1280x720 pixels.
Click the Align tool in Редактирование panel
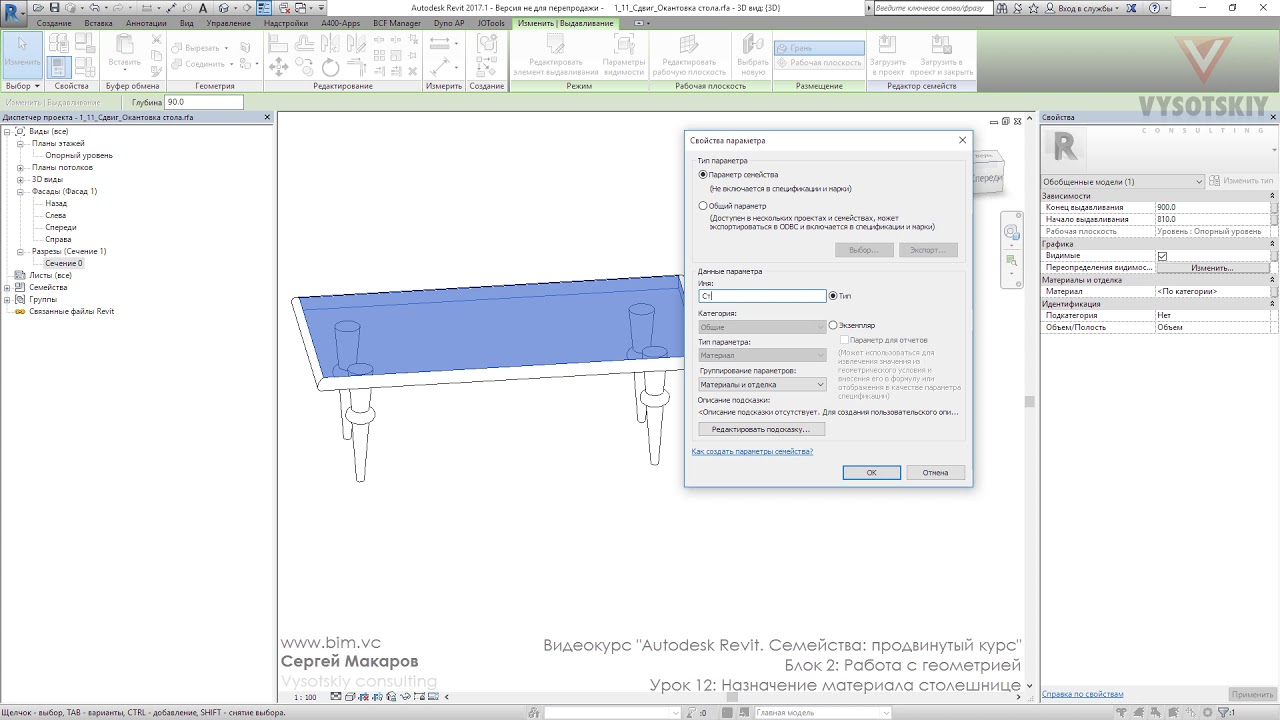coord(279,44)
